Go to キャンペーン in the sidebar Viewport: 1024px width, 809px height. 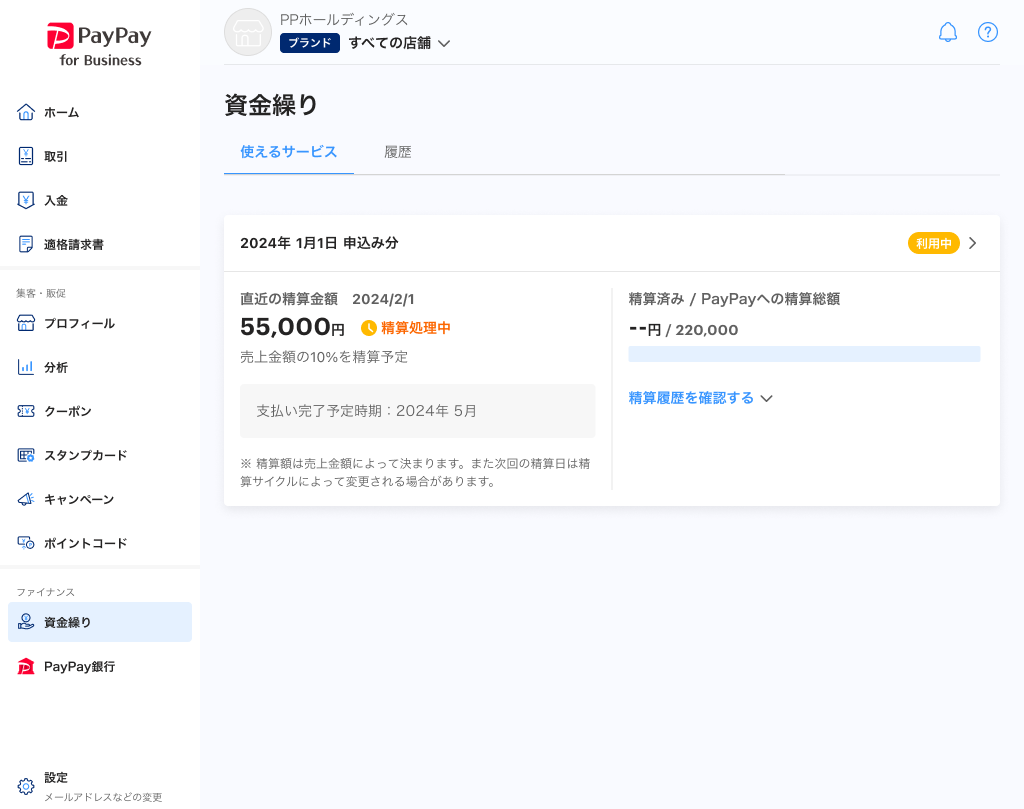click(100, 499)
